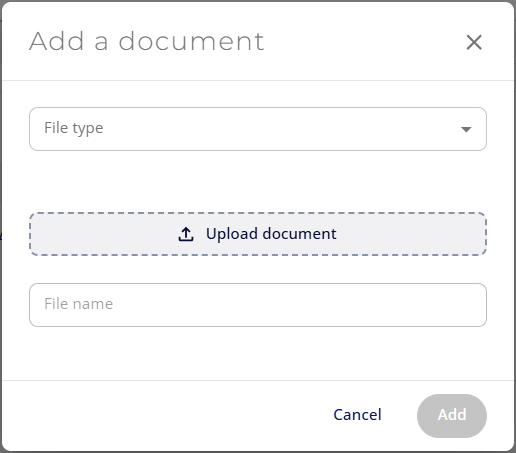Cancel adding the document

(x=357, y=415)
